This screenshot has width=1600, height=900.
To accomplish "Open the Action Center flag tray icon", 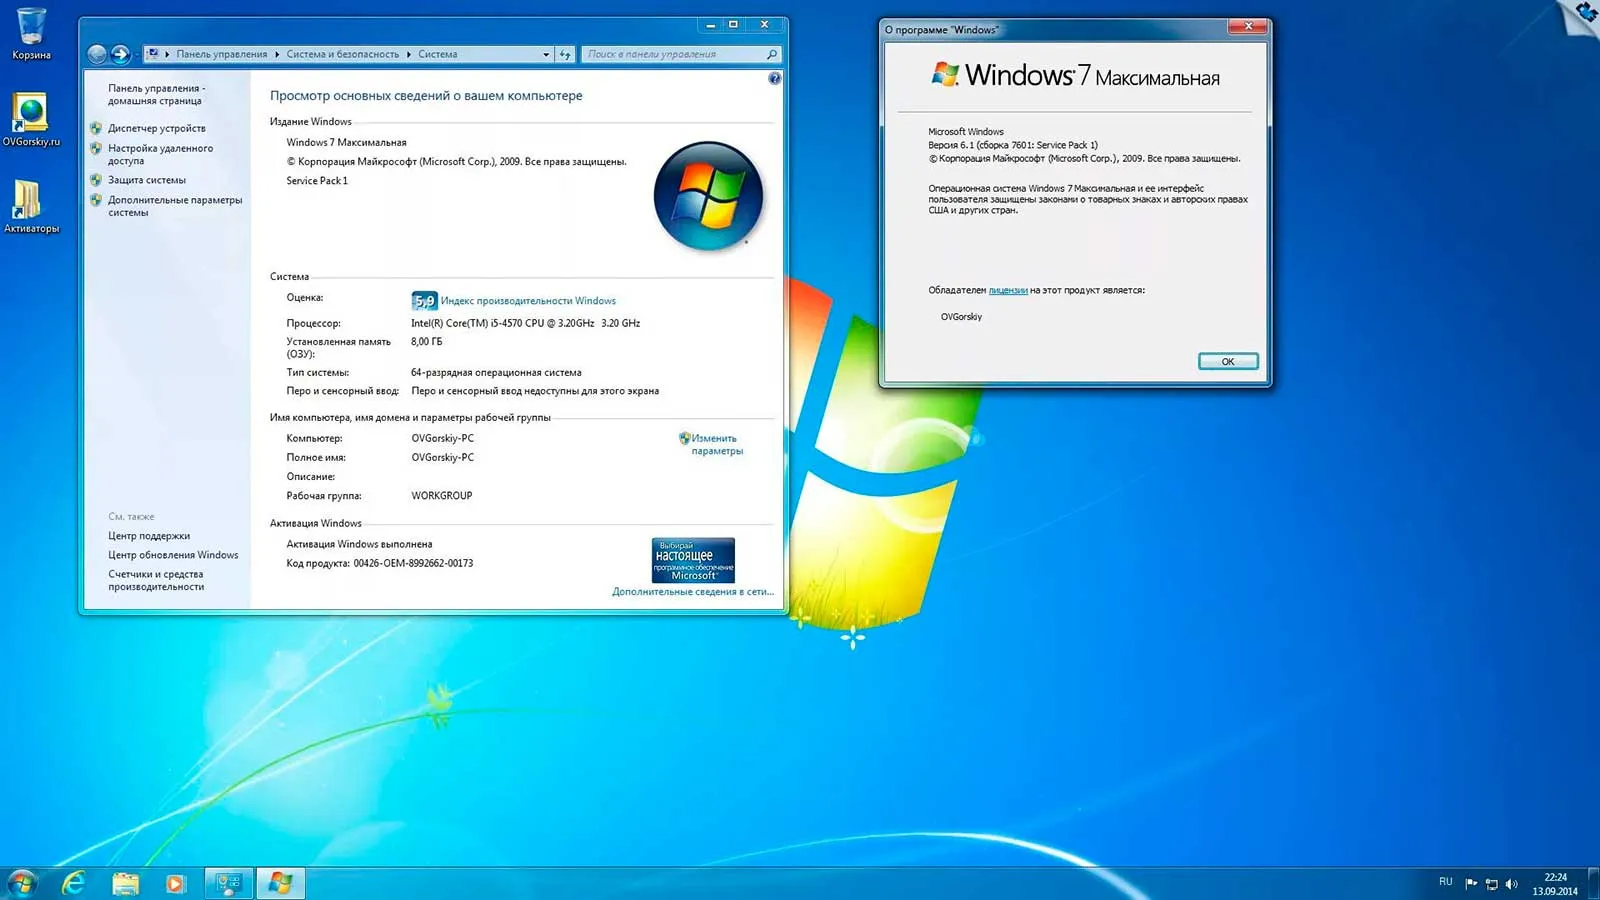I will point(1471,883).
